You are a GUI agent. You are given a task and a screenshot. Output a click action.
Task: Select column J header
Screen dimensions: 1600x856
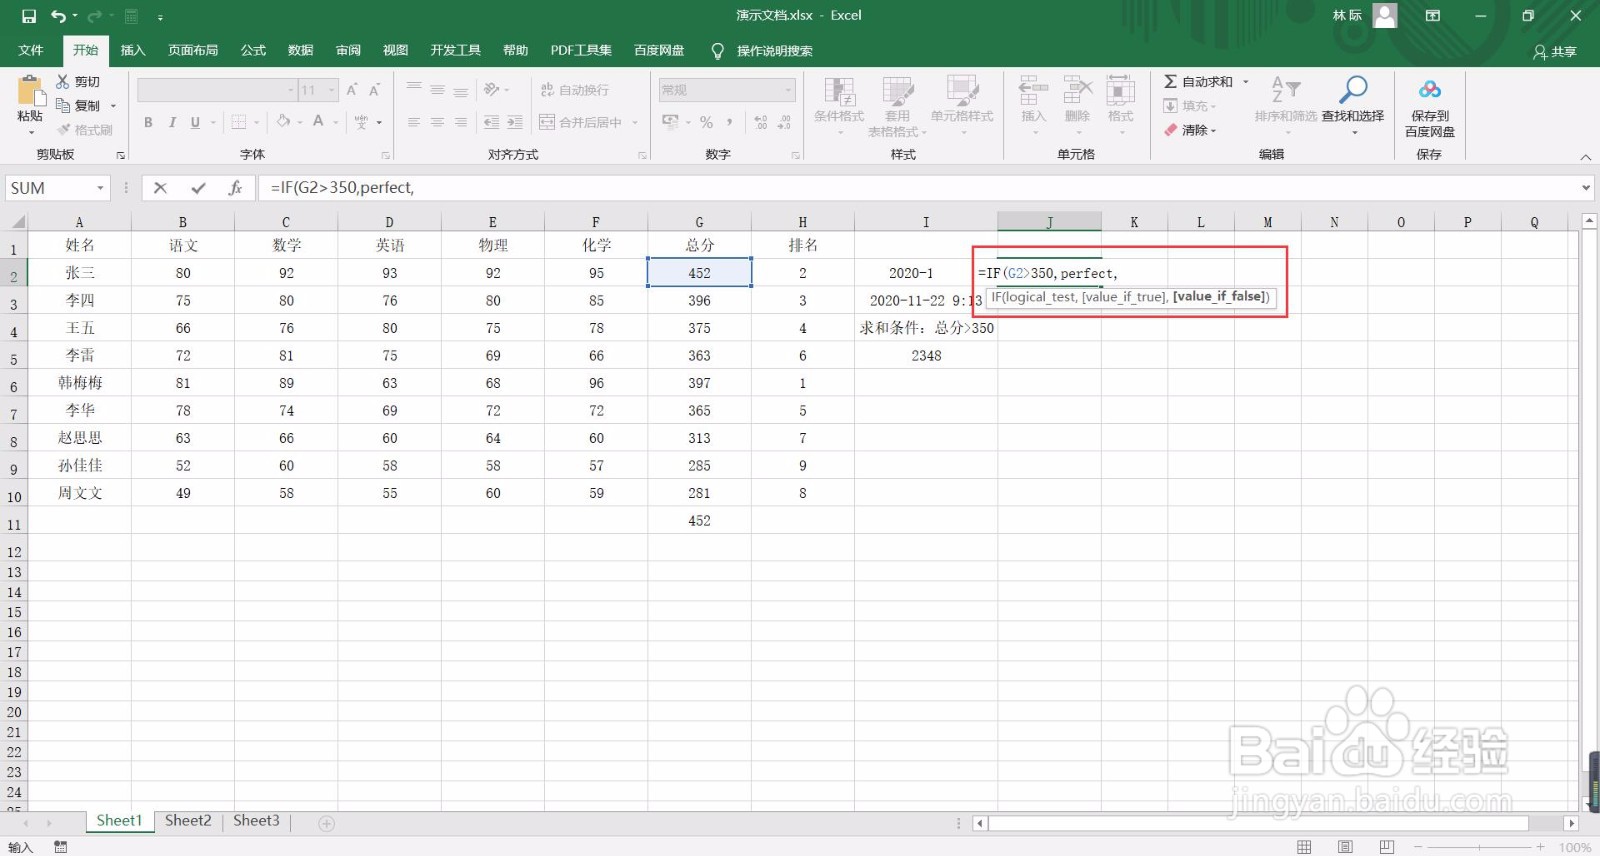[1049, 222]
